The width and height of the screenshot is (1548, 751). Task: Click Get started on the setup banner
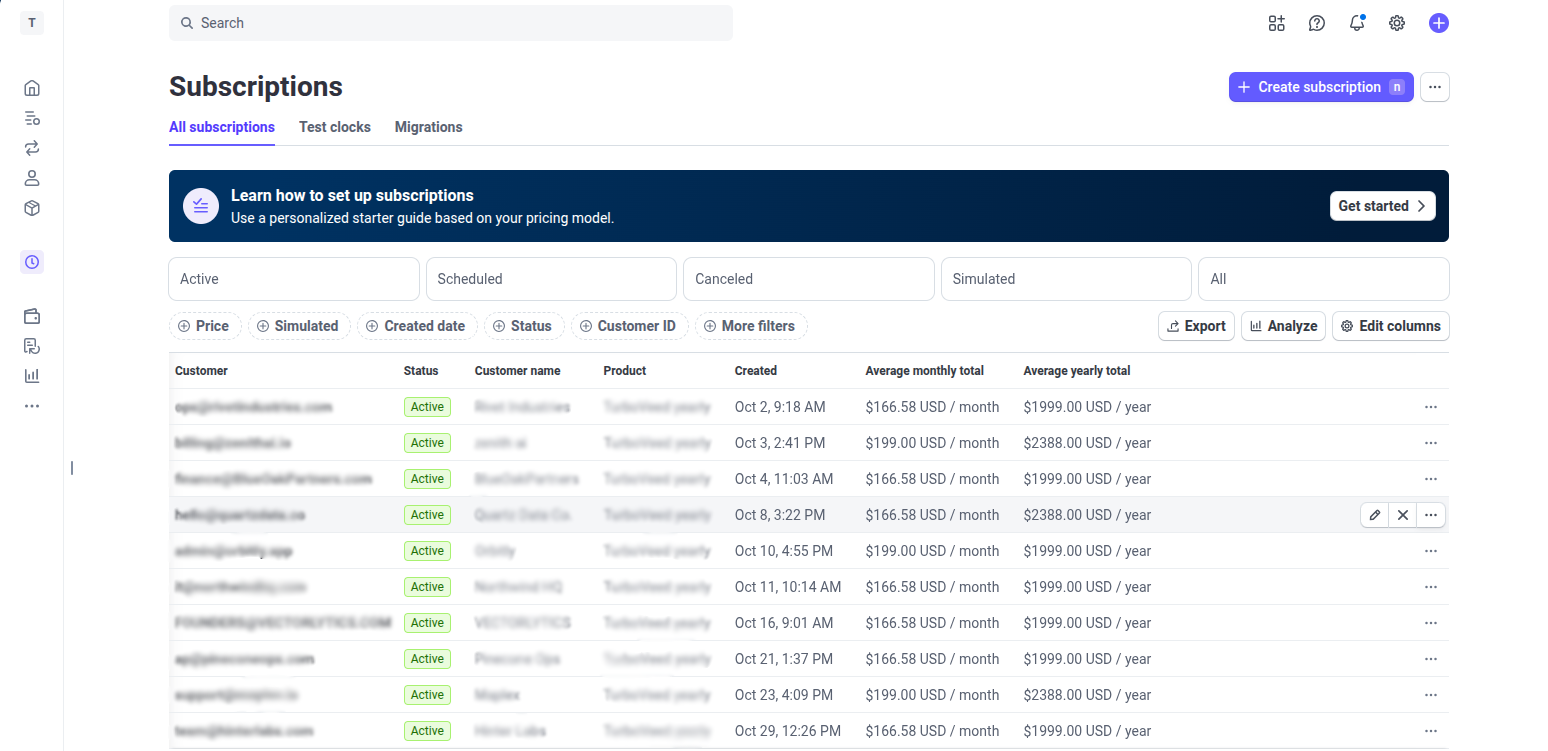point(1382,206)
